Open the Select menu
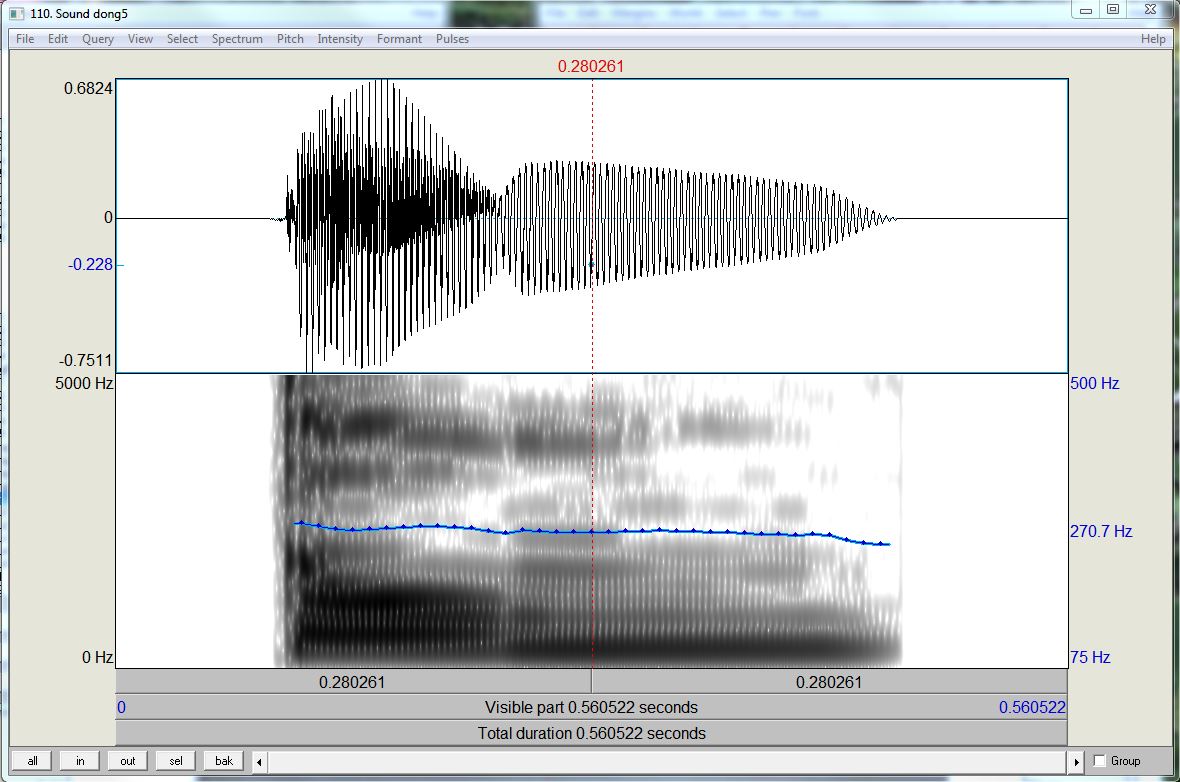This screenshot has width=1180, height=782. [182, 39]
